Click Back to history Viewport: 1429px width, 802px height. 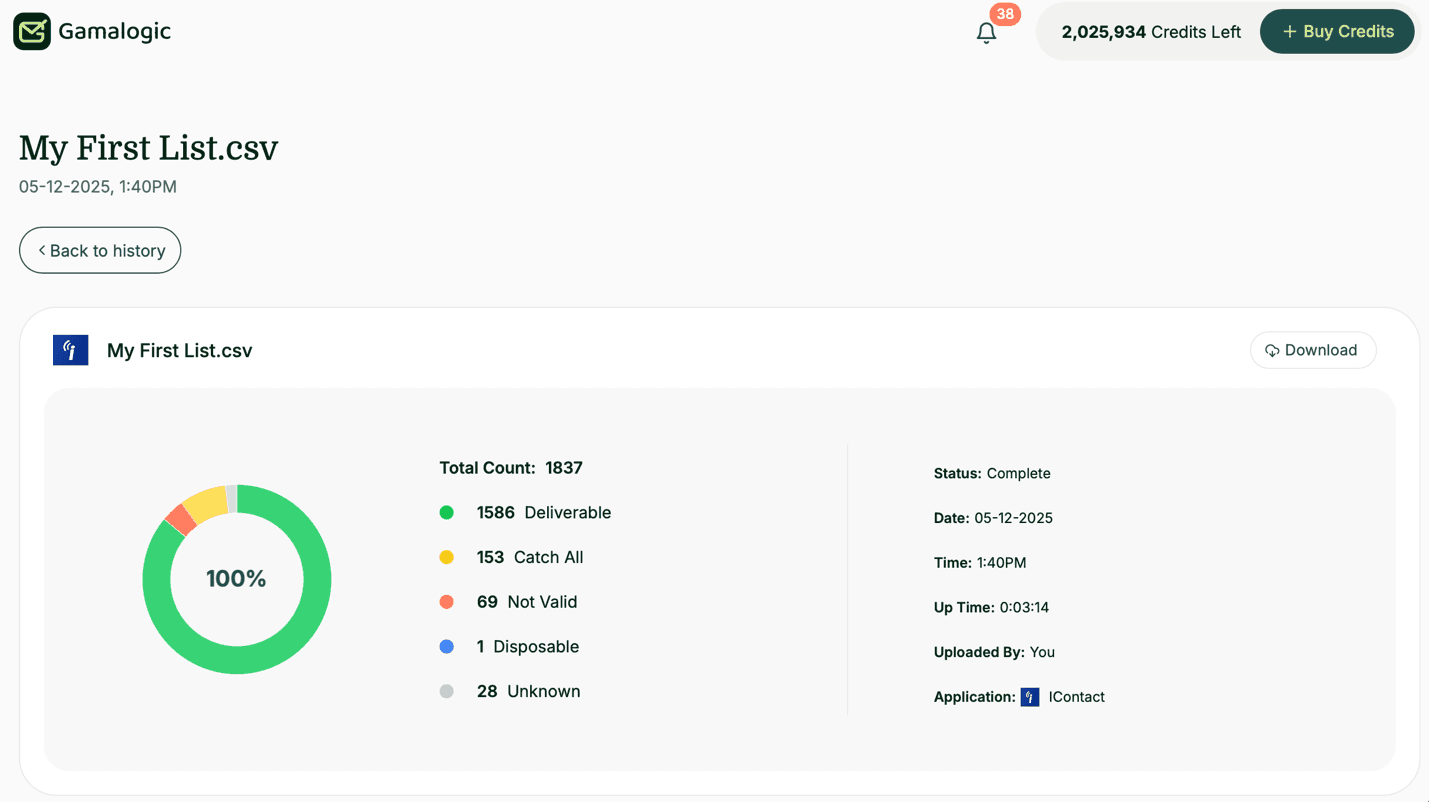[x=99, y=250]
